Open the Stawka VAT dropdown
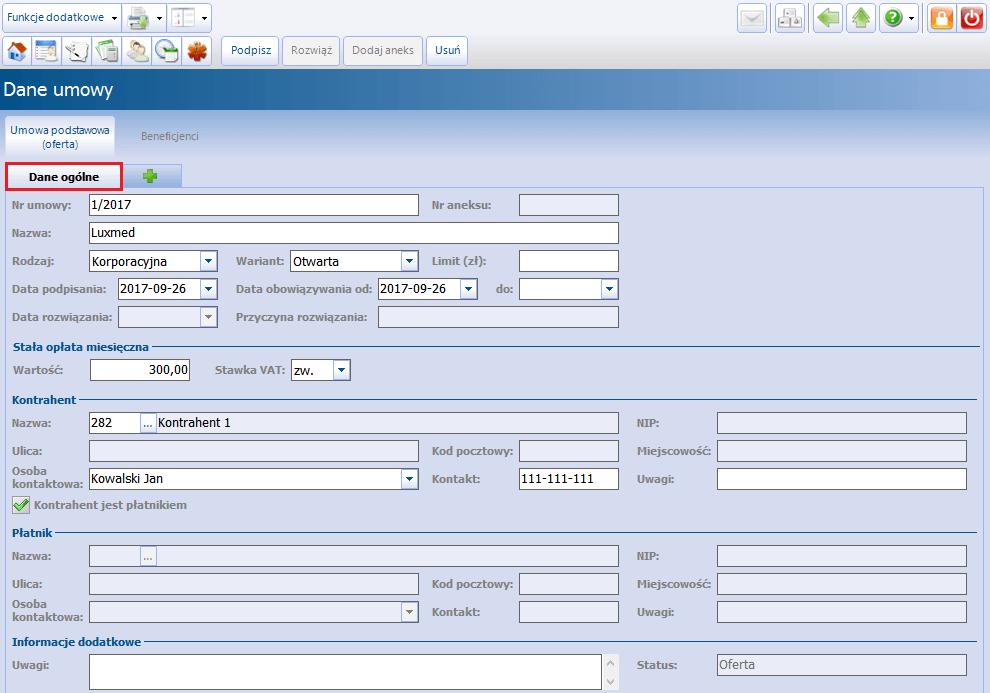This screenshot has height=693, width=990. tap(341, 370)
